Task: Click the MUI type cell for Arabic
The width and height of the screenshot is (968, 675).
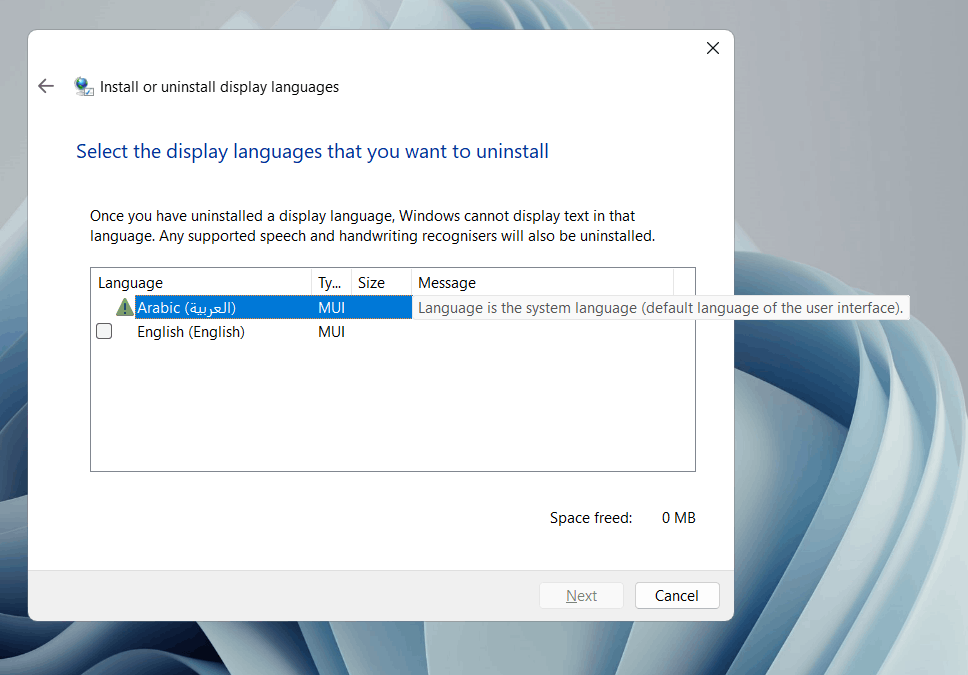Action: (x=332, y=308)
